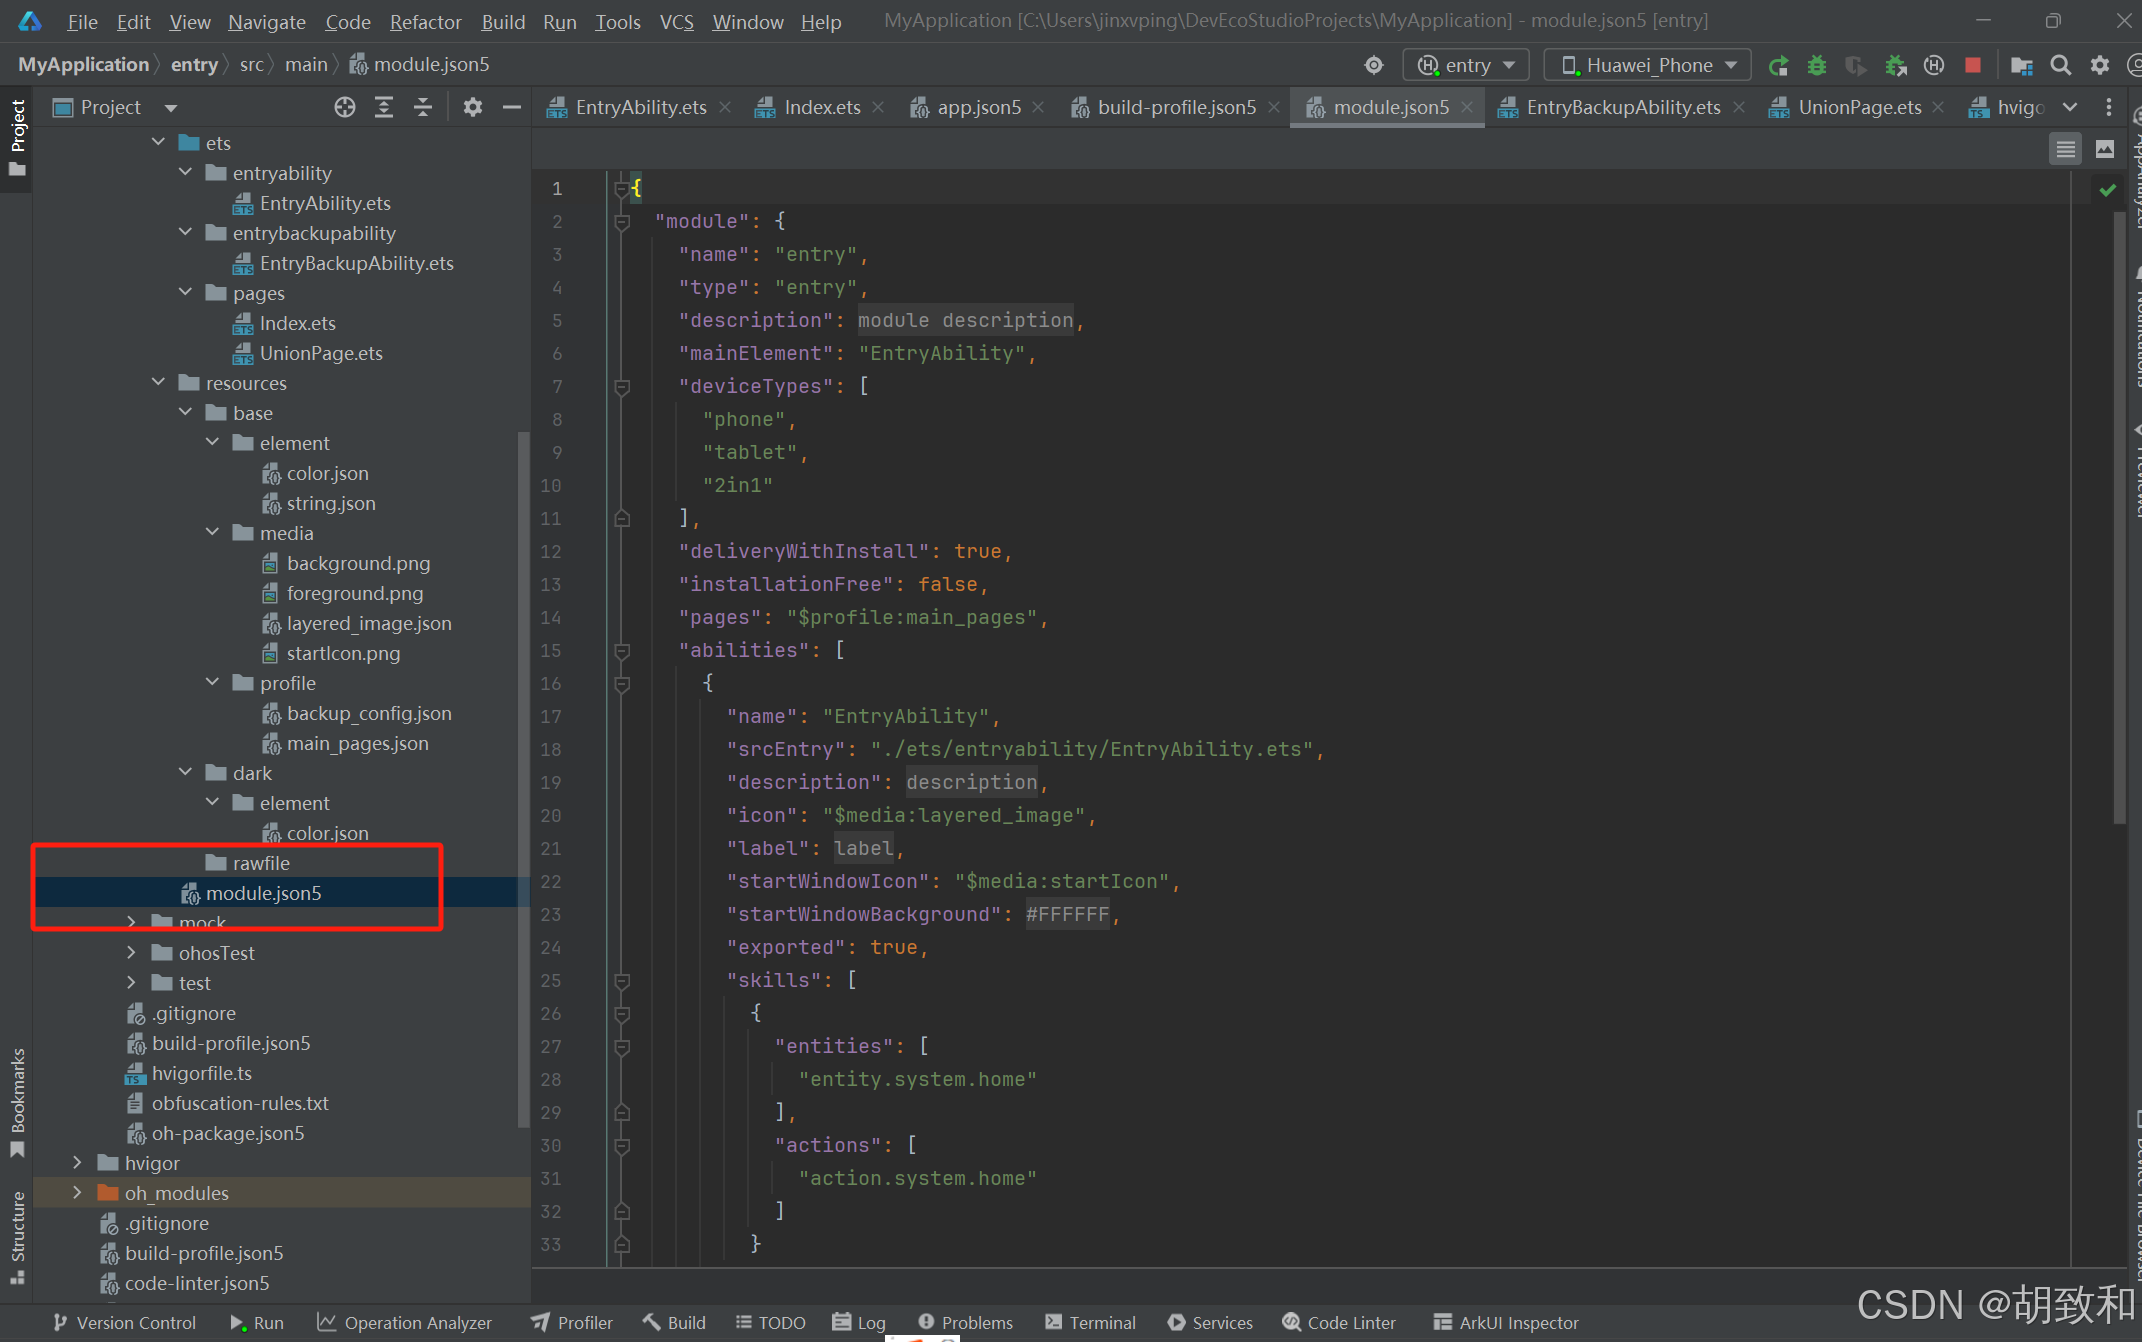Open the Huawei_Phone device dropdown

pos(1647,65)
